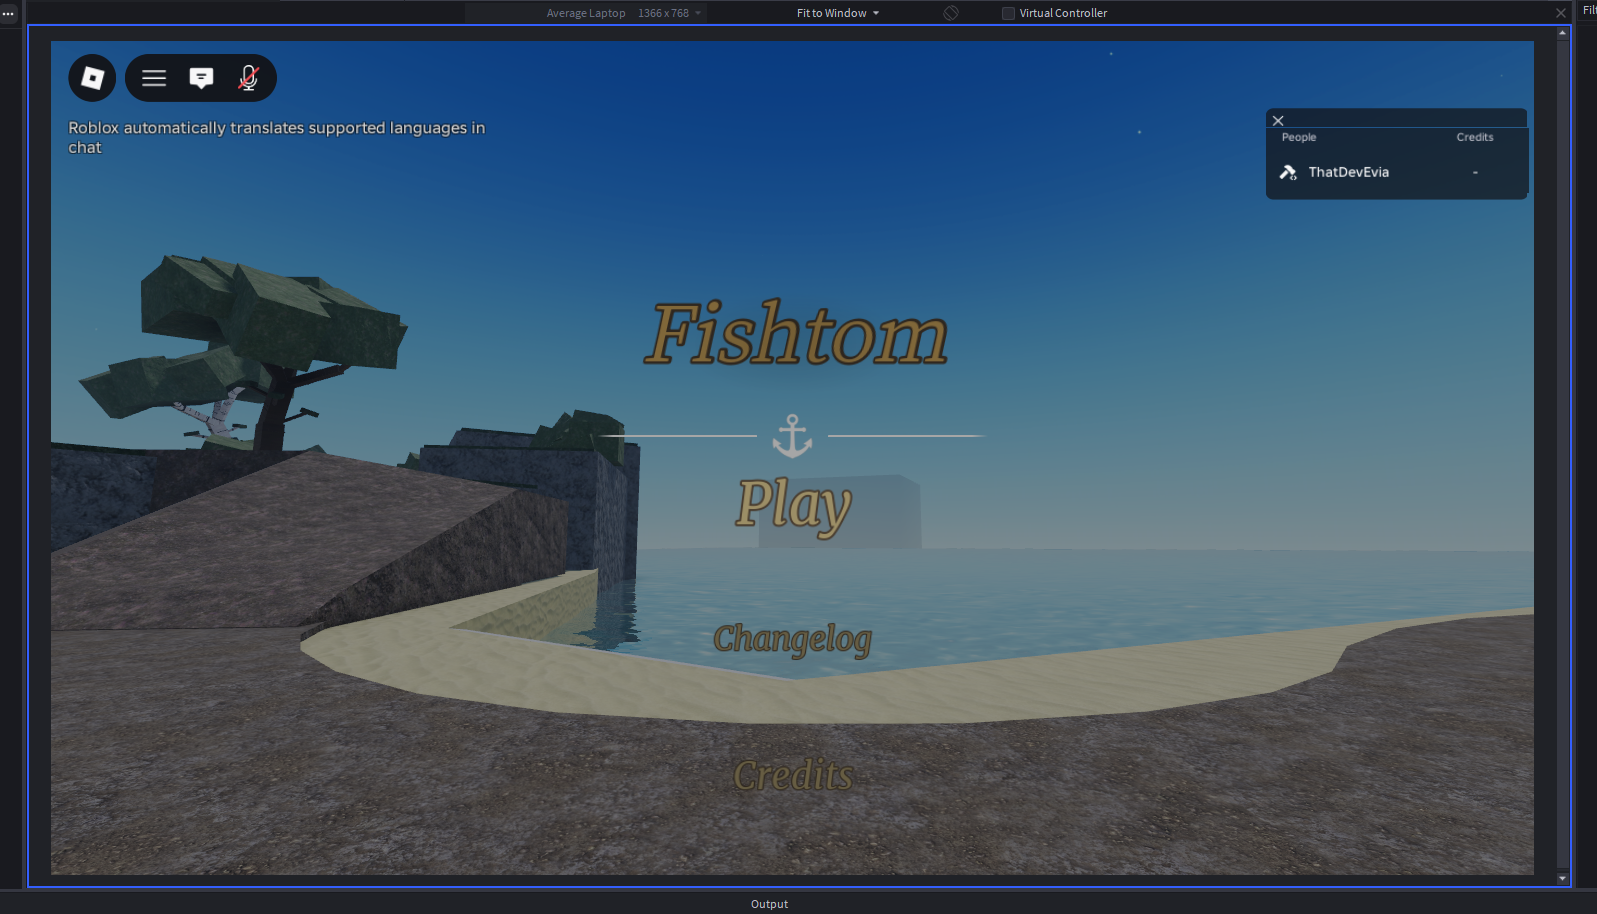Open the Credits menu option

click(794, 775)
